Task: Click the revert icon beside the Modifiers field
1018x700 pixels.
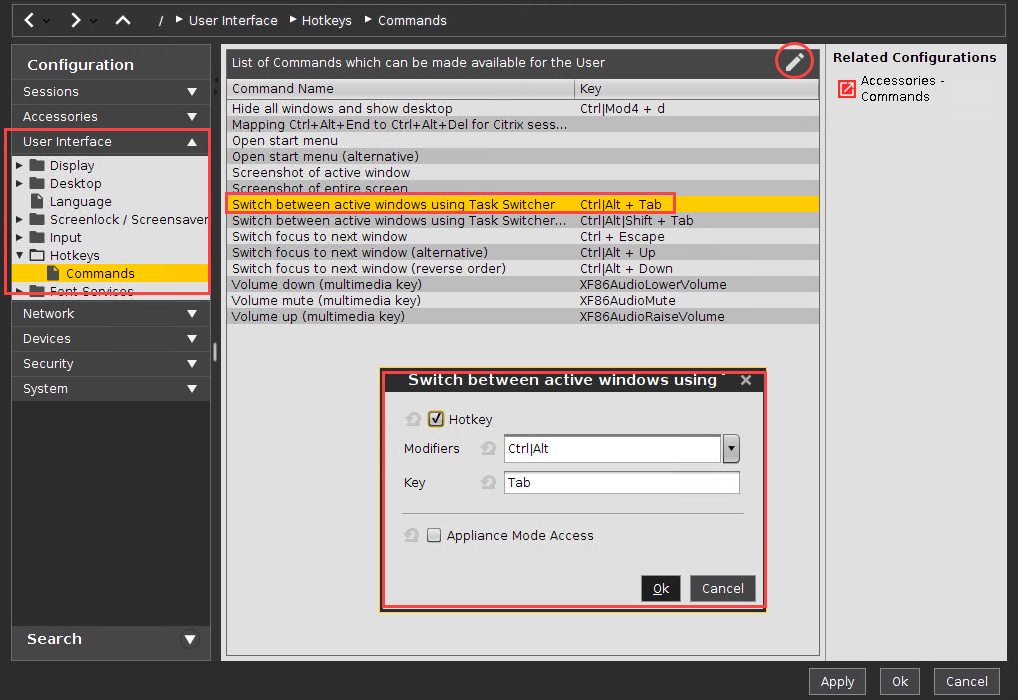Action: pos(488,449)
